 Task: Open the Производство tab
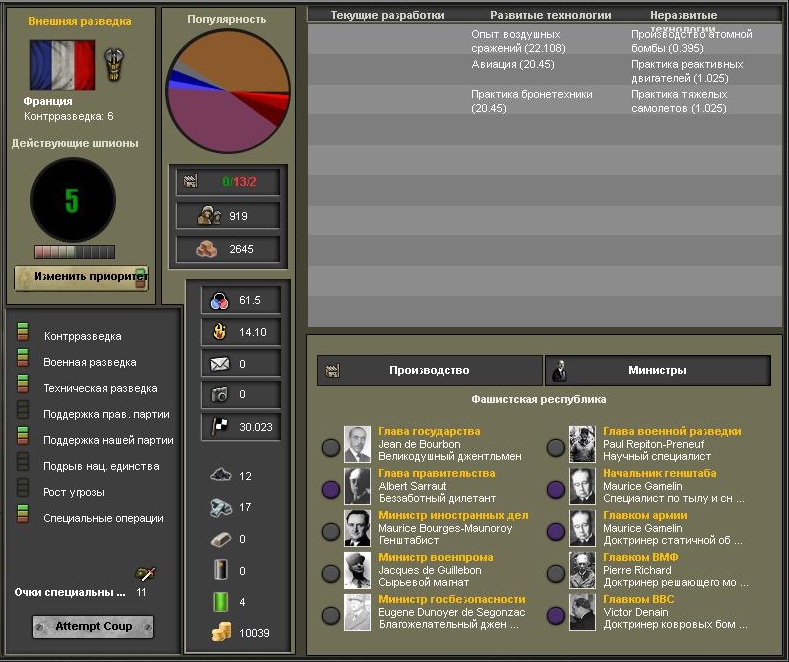coord(429,370)
